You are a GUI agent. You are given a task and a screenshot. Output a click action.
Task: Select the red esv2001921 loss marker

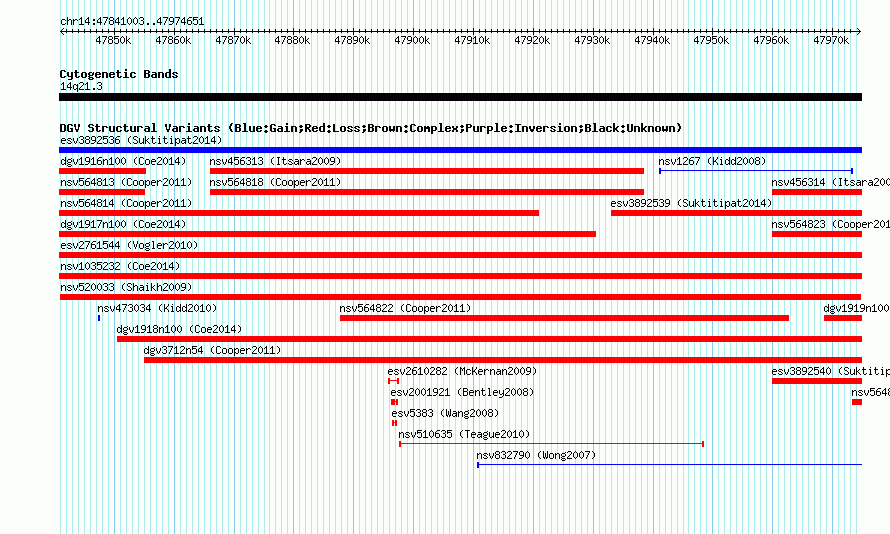(x=394, y=402)
